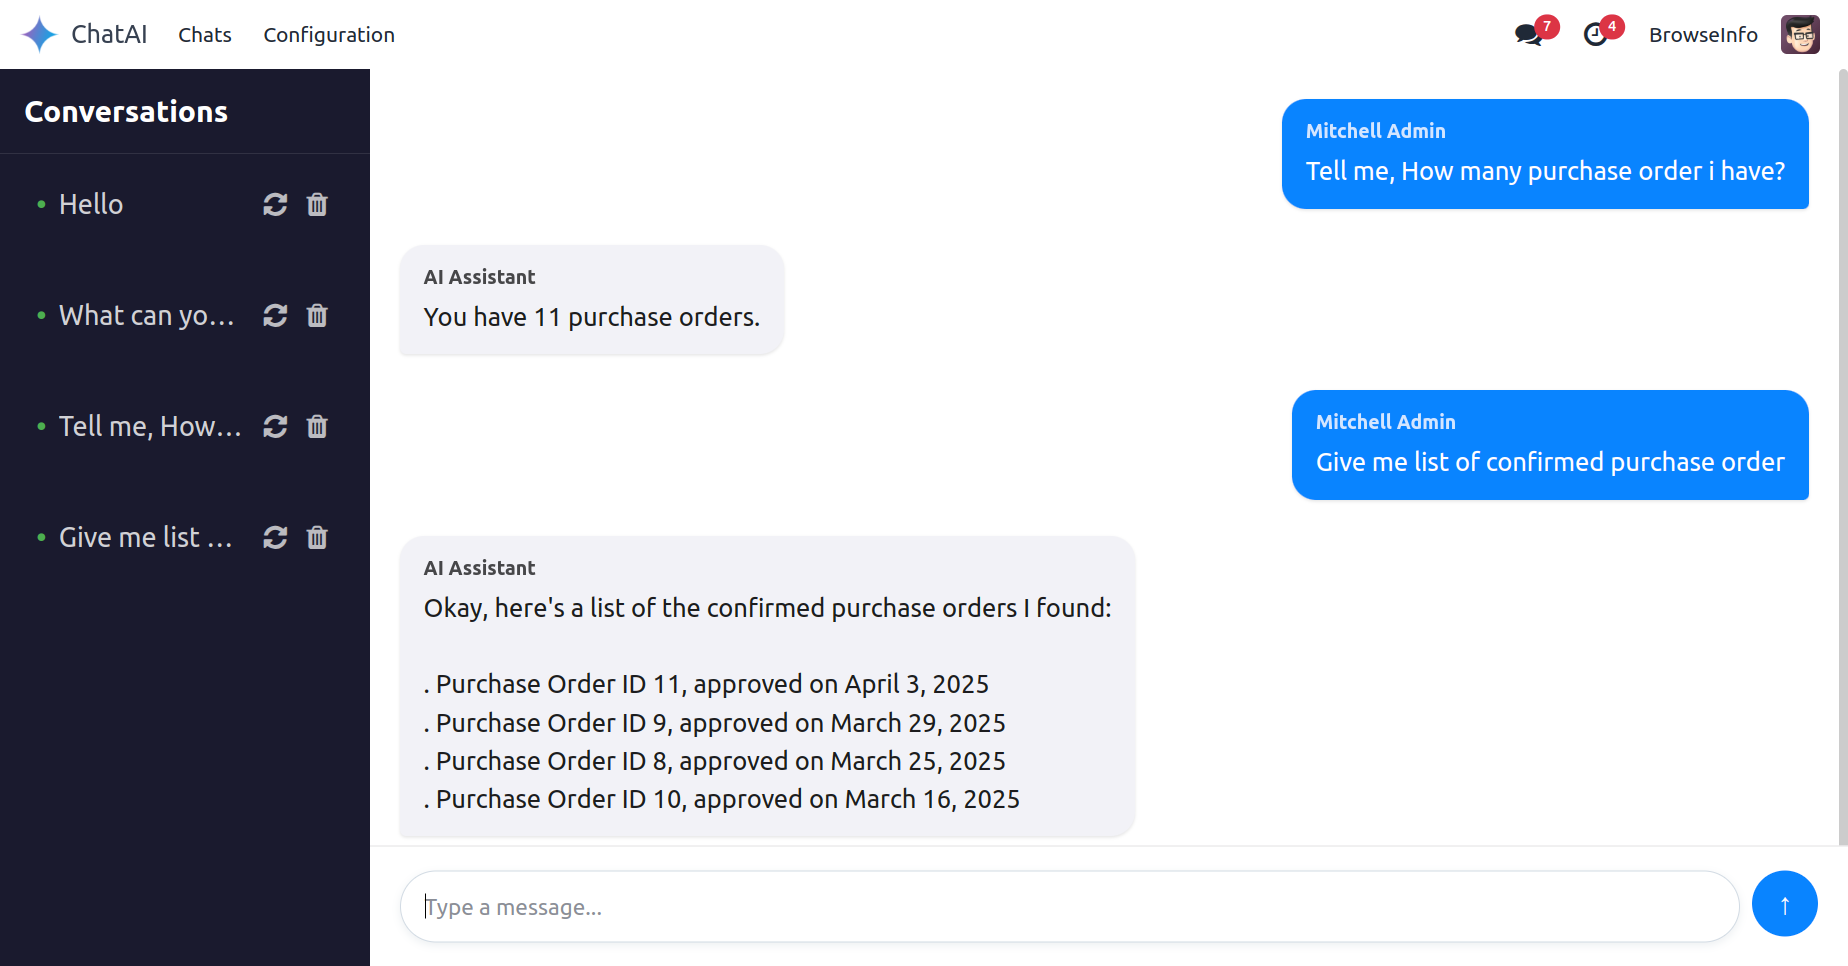The height and width of the screenshot is (966, 1848).
Task: Open the Chats menu
Action: 205,35
